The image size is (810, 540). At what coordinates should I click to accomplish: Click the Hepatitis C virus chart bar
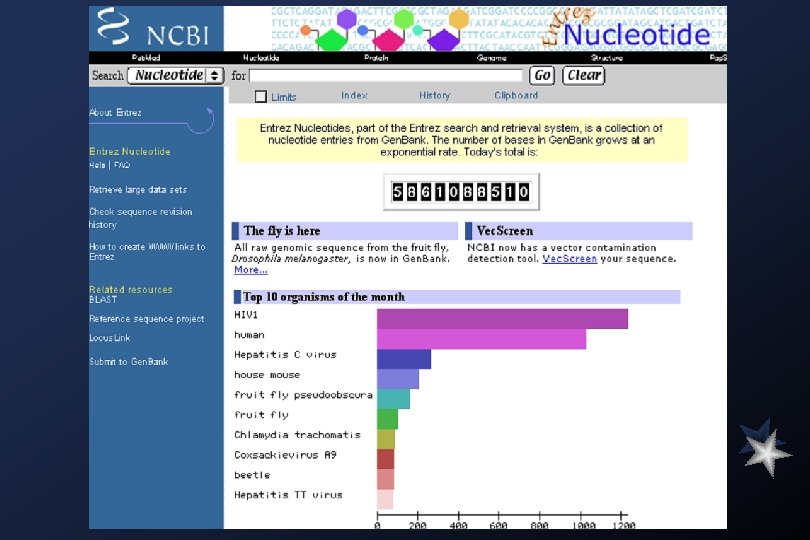point(404,359)
